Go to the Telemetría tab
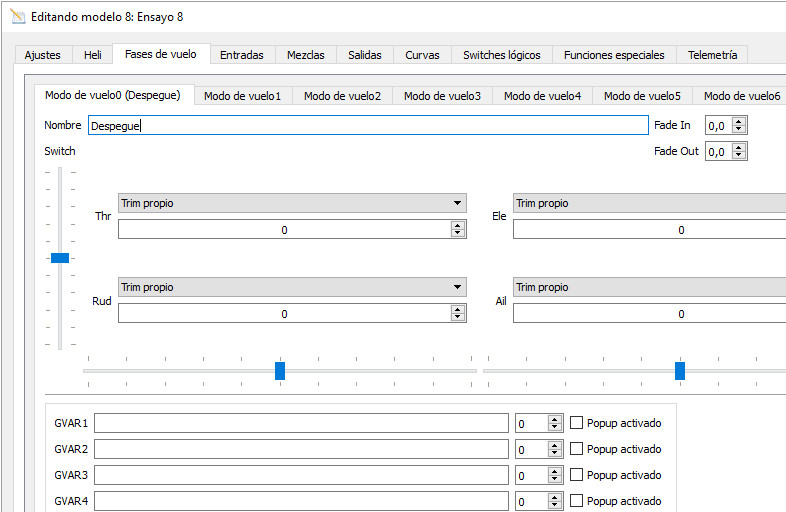786x512 pixels. click(x=712, y=55)
